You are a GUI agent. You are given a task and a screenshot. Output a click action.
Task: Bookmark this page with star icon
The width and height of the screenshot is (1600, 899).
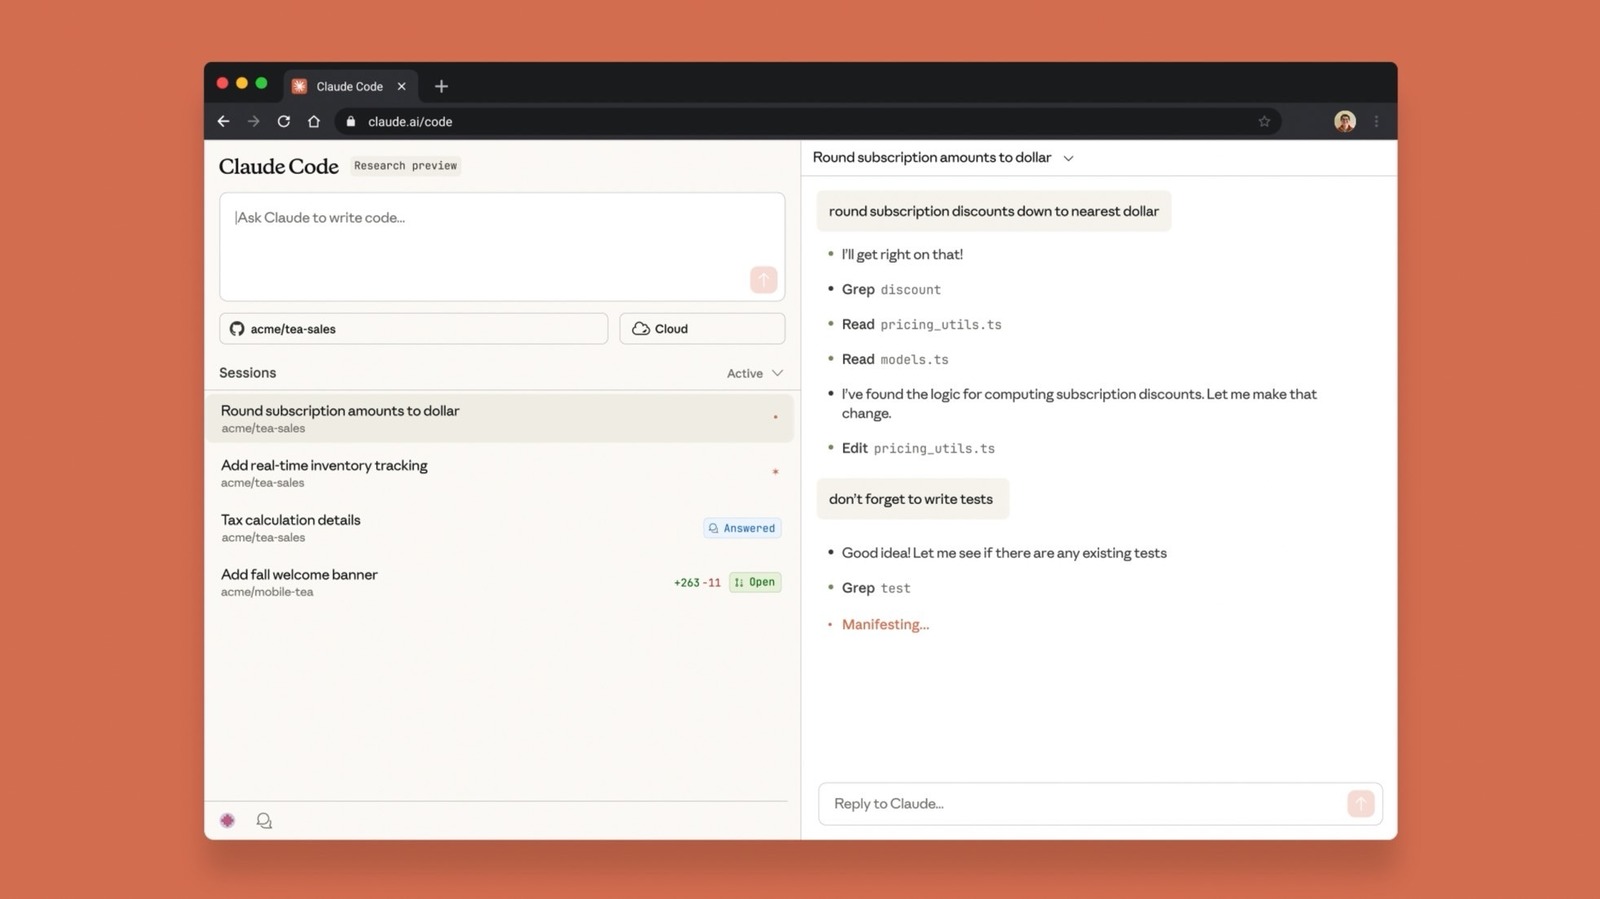(1264, 121)
